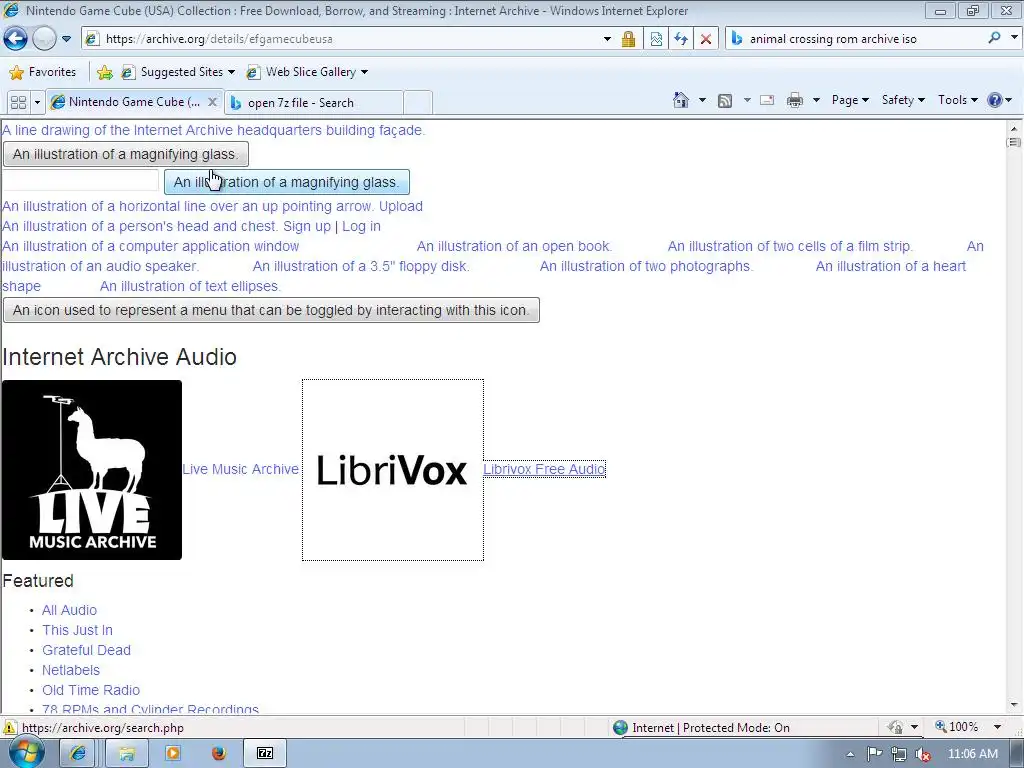This screenshot has height=768, width=1024.
Task: Click the Live Music Archive llama thumbnail
Action: point(92,470)
